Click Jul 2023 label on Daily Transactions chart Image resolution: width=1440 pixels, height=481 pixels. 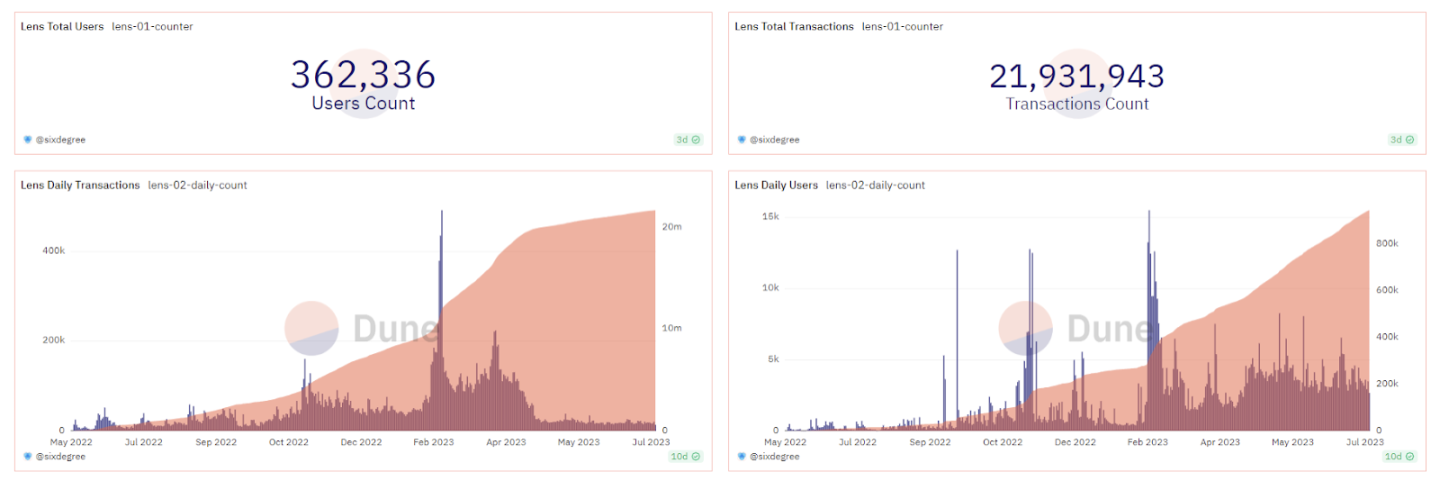point(651,441)
